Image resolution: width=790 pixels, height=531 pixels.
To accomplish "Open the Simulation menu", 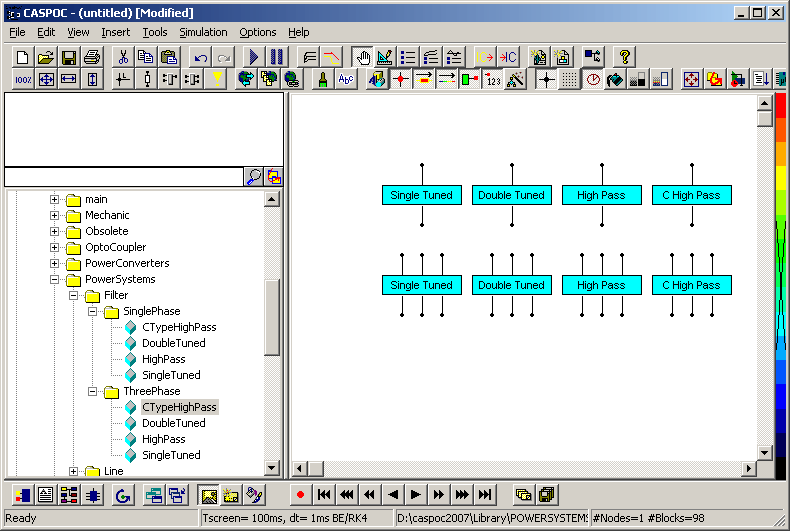I will (x=203, y=32).
